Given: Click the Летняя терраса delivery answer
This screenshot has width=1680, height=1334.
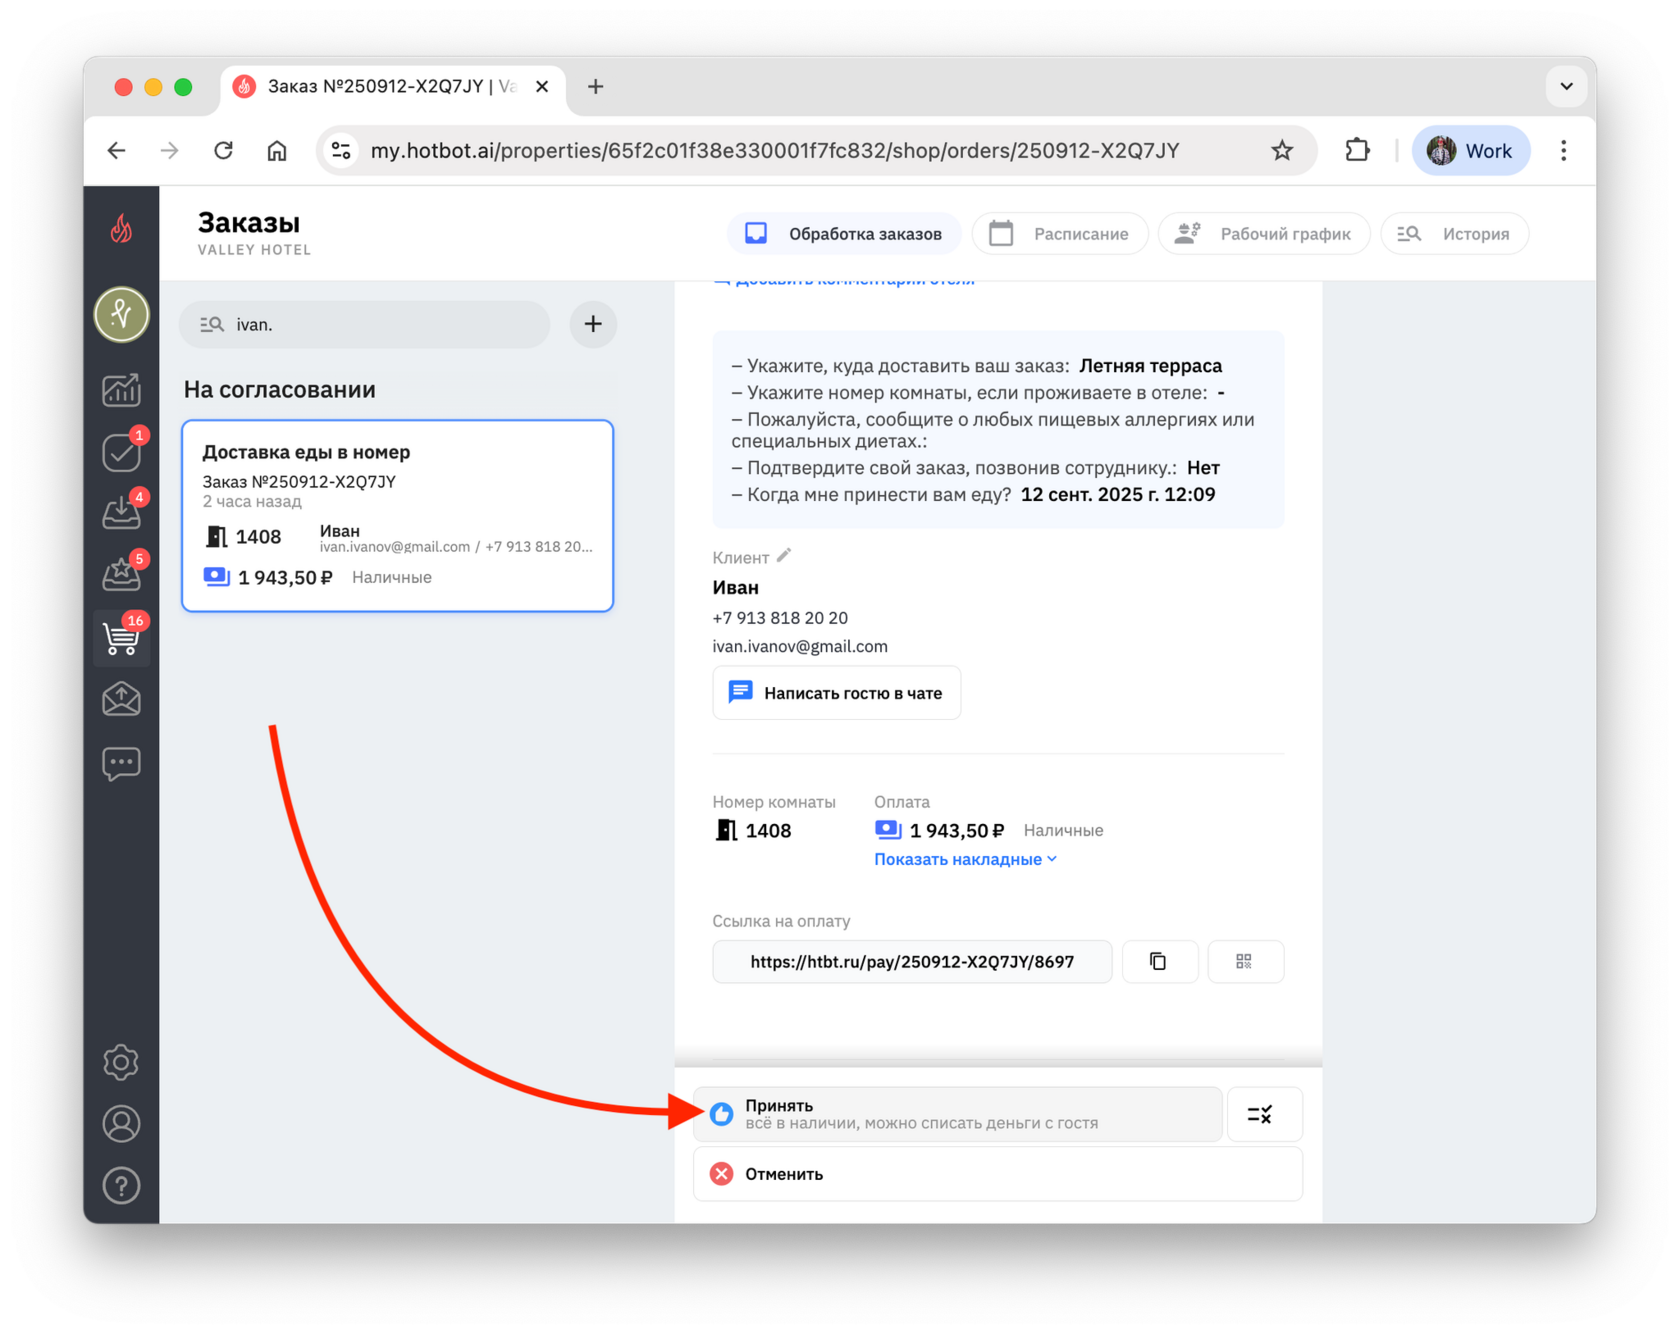Looking at the screenshot, I should point(1150,366).
